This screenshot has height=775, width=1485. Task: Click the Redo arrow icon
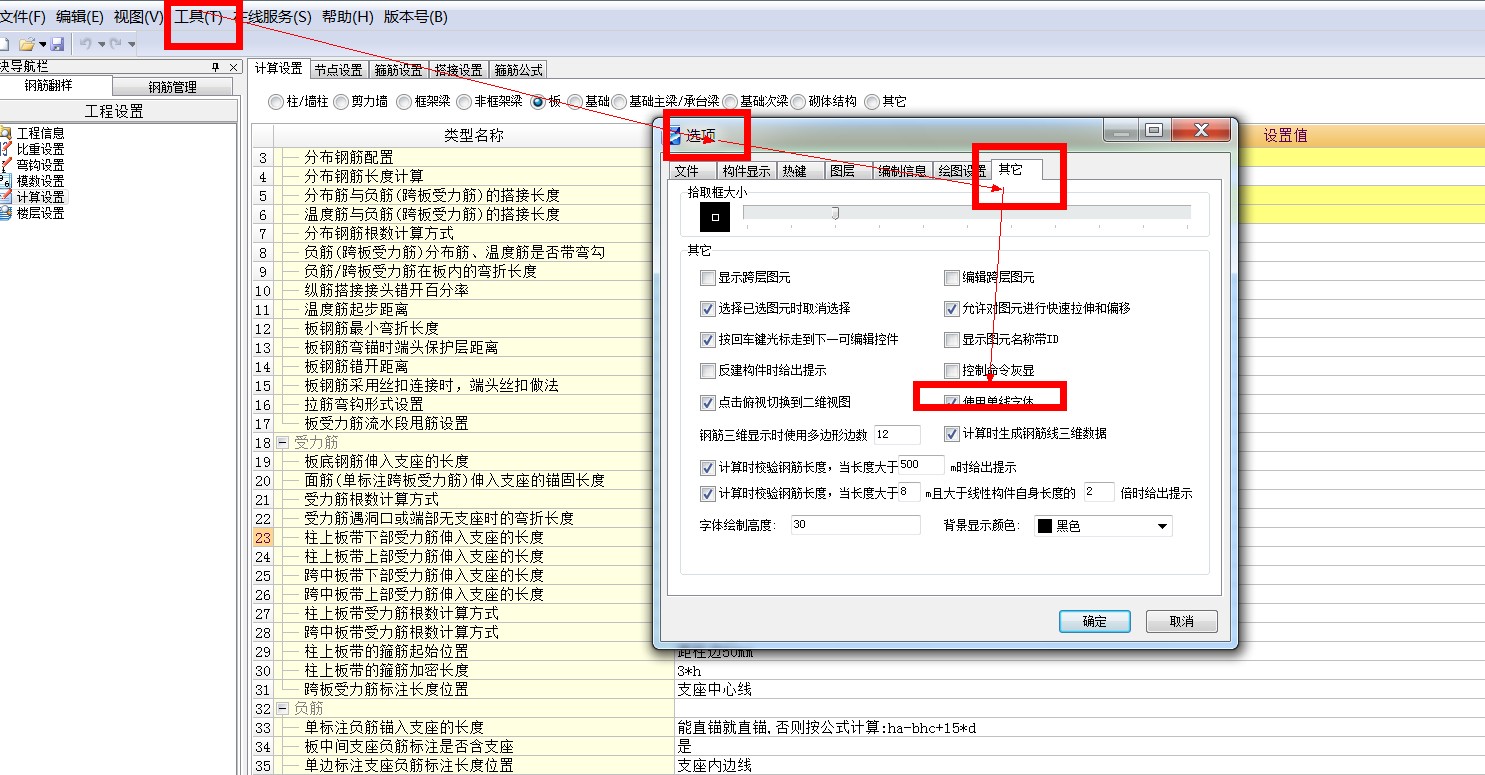point(116,44)
